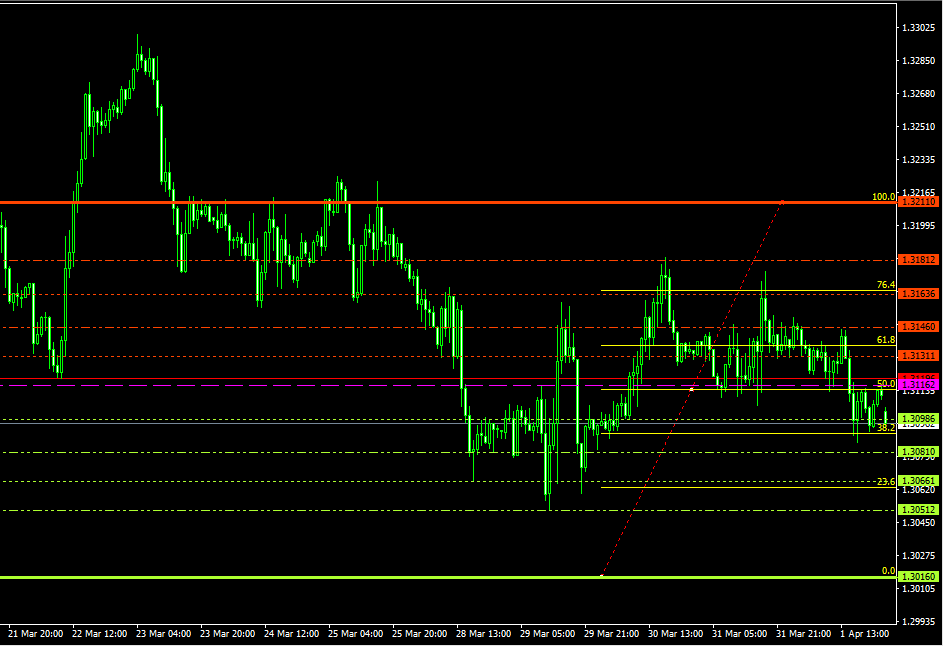Select the magenta dashed horizontal line
The height and width of the screenshot is (647, 943).
coord(448,385)
